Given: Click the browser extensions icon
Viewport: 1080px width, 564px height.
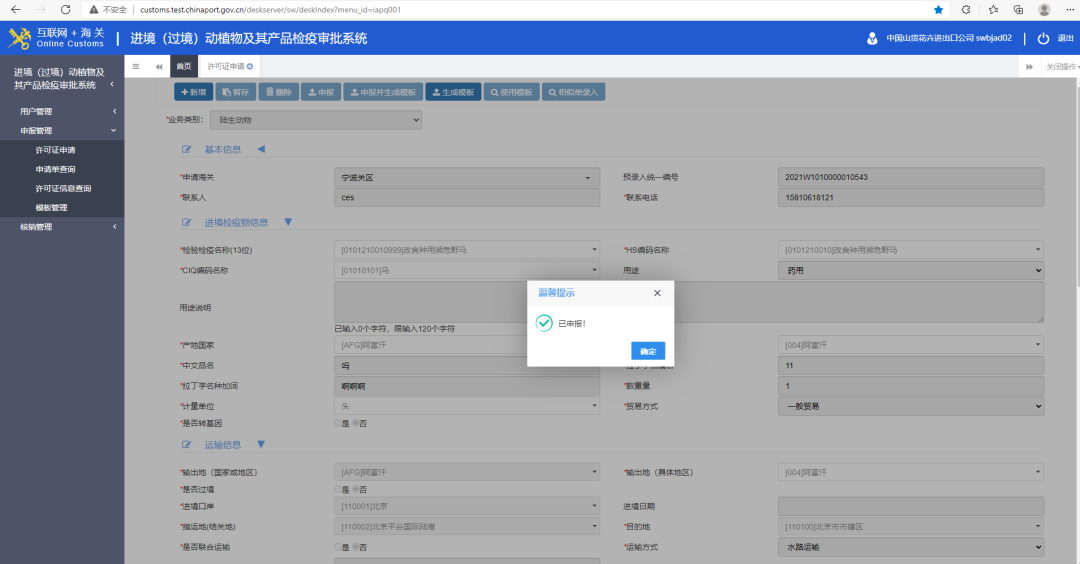Looking at the screenshot, I should click(966, 10).
